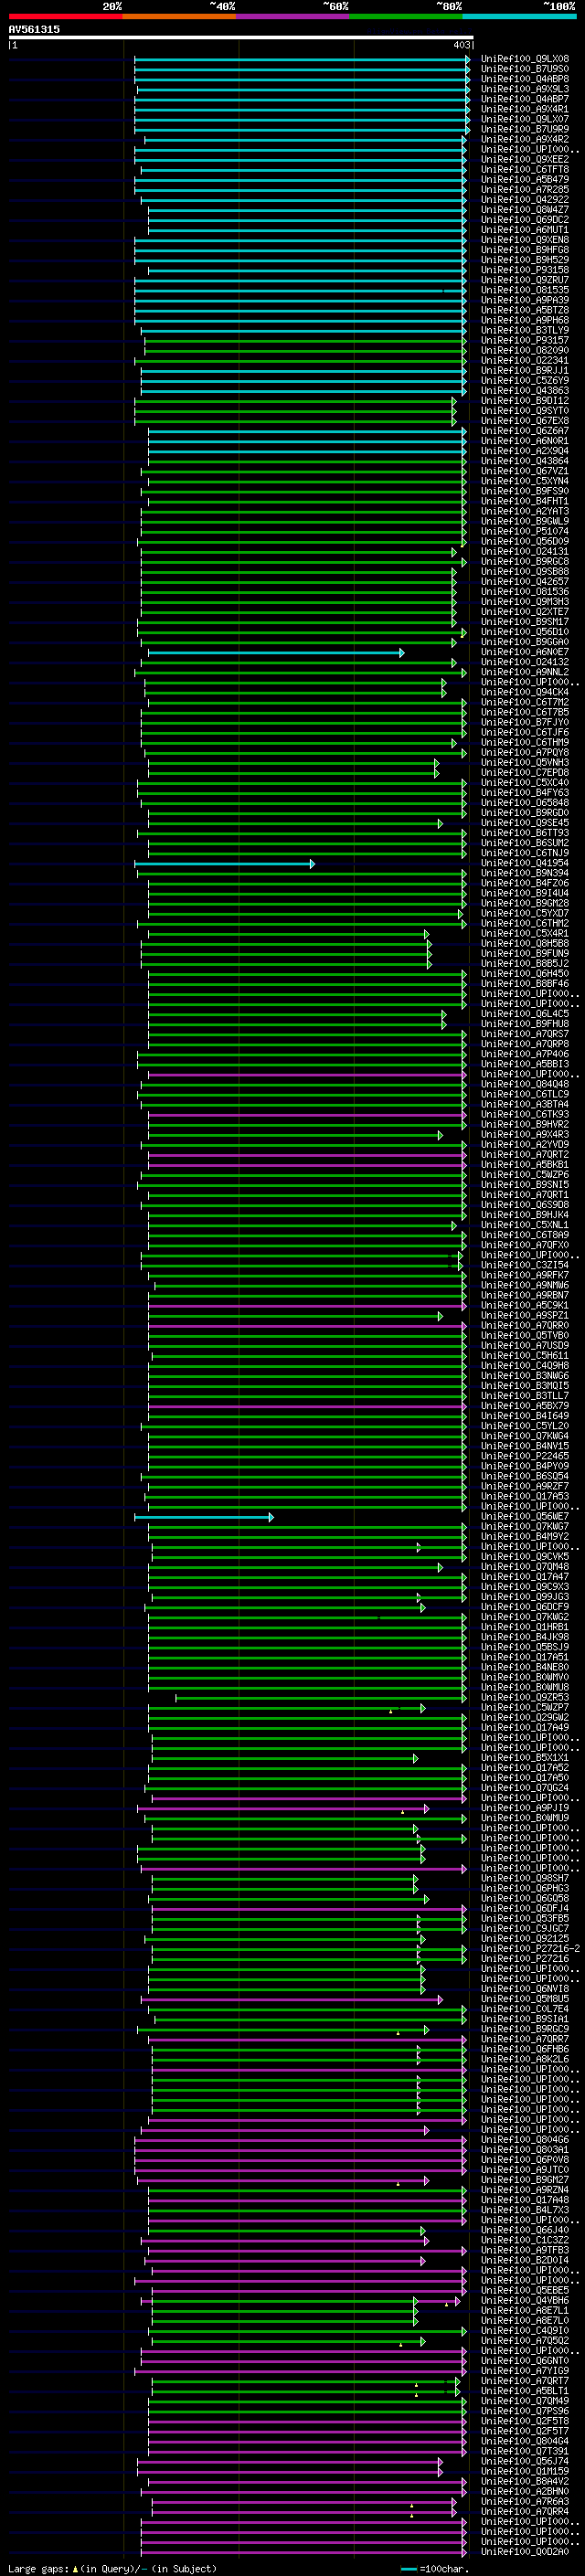Click the short cyan alignment bar for A6N0E7
585x2576 pixels.
click(276, 652)
